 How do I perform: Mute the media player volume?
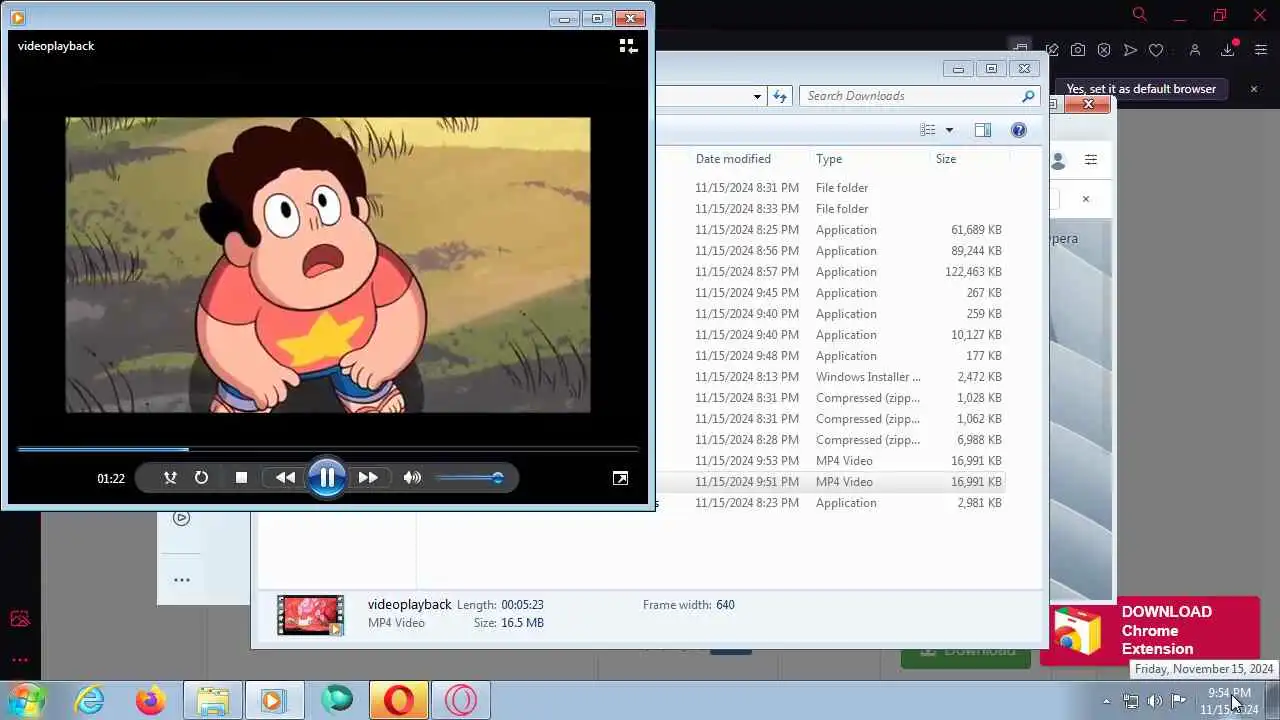point(412,478)
